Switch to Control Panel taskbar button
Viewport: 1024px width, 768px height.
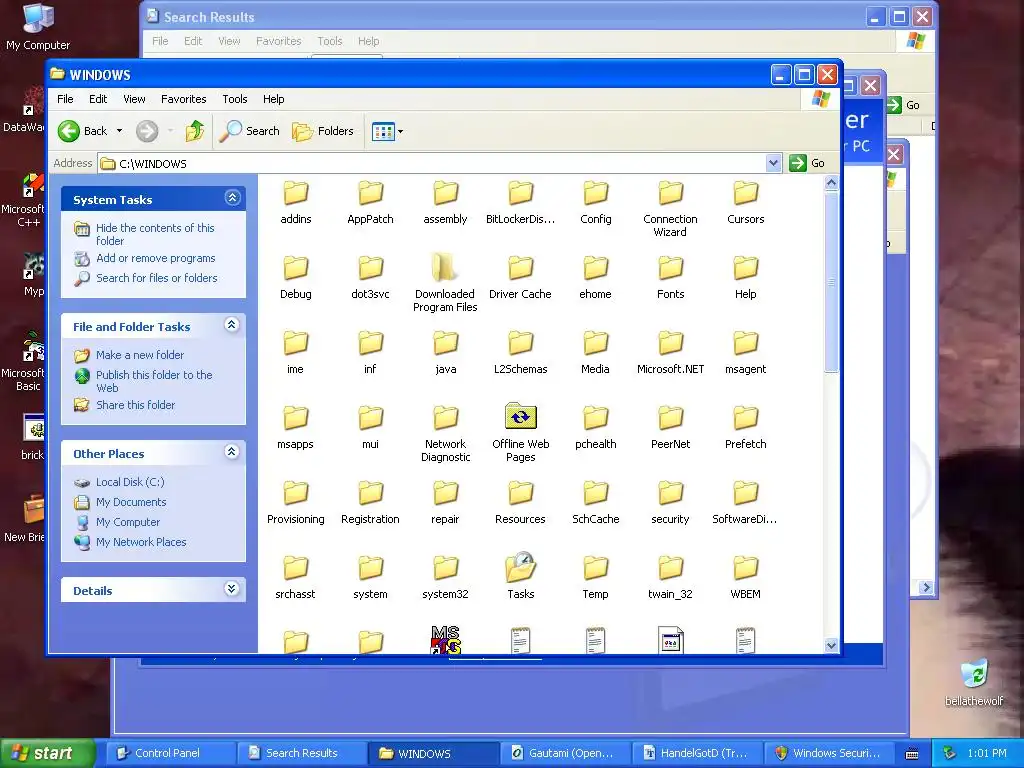coord(170,753)
